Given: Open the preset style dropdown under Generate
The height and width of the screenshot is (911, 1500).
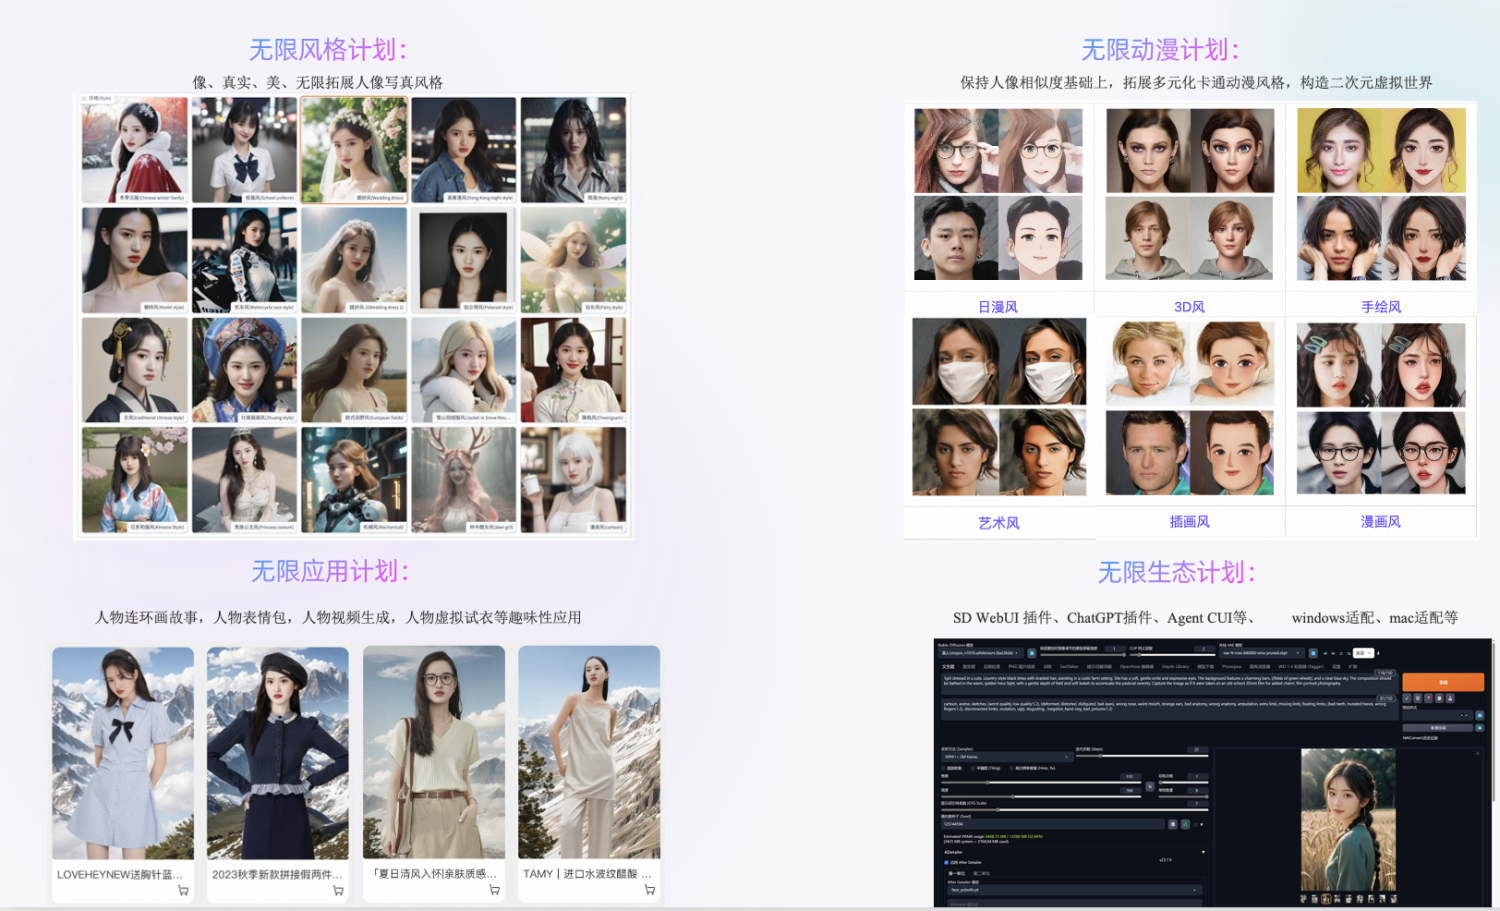Looking at the screenshot, I should click(x=1437, y=715).
